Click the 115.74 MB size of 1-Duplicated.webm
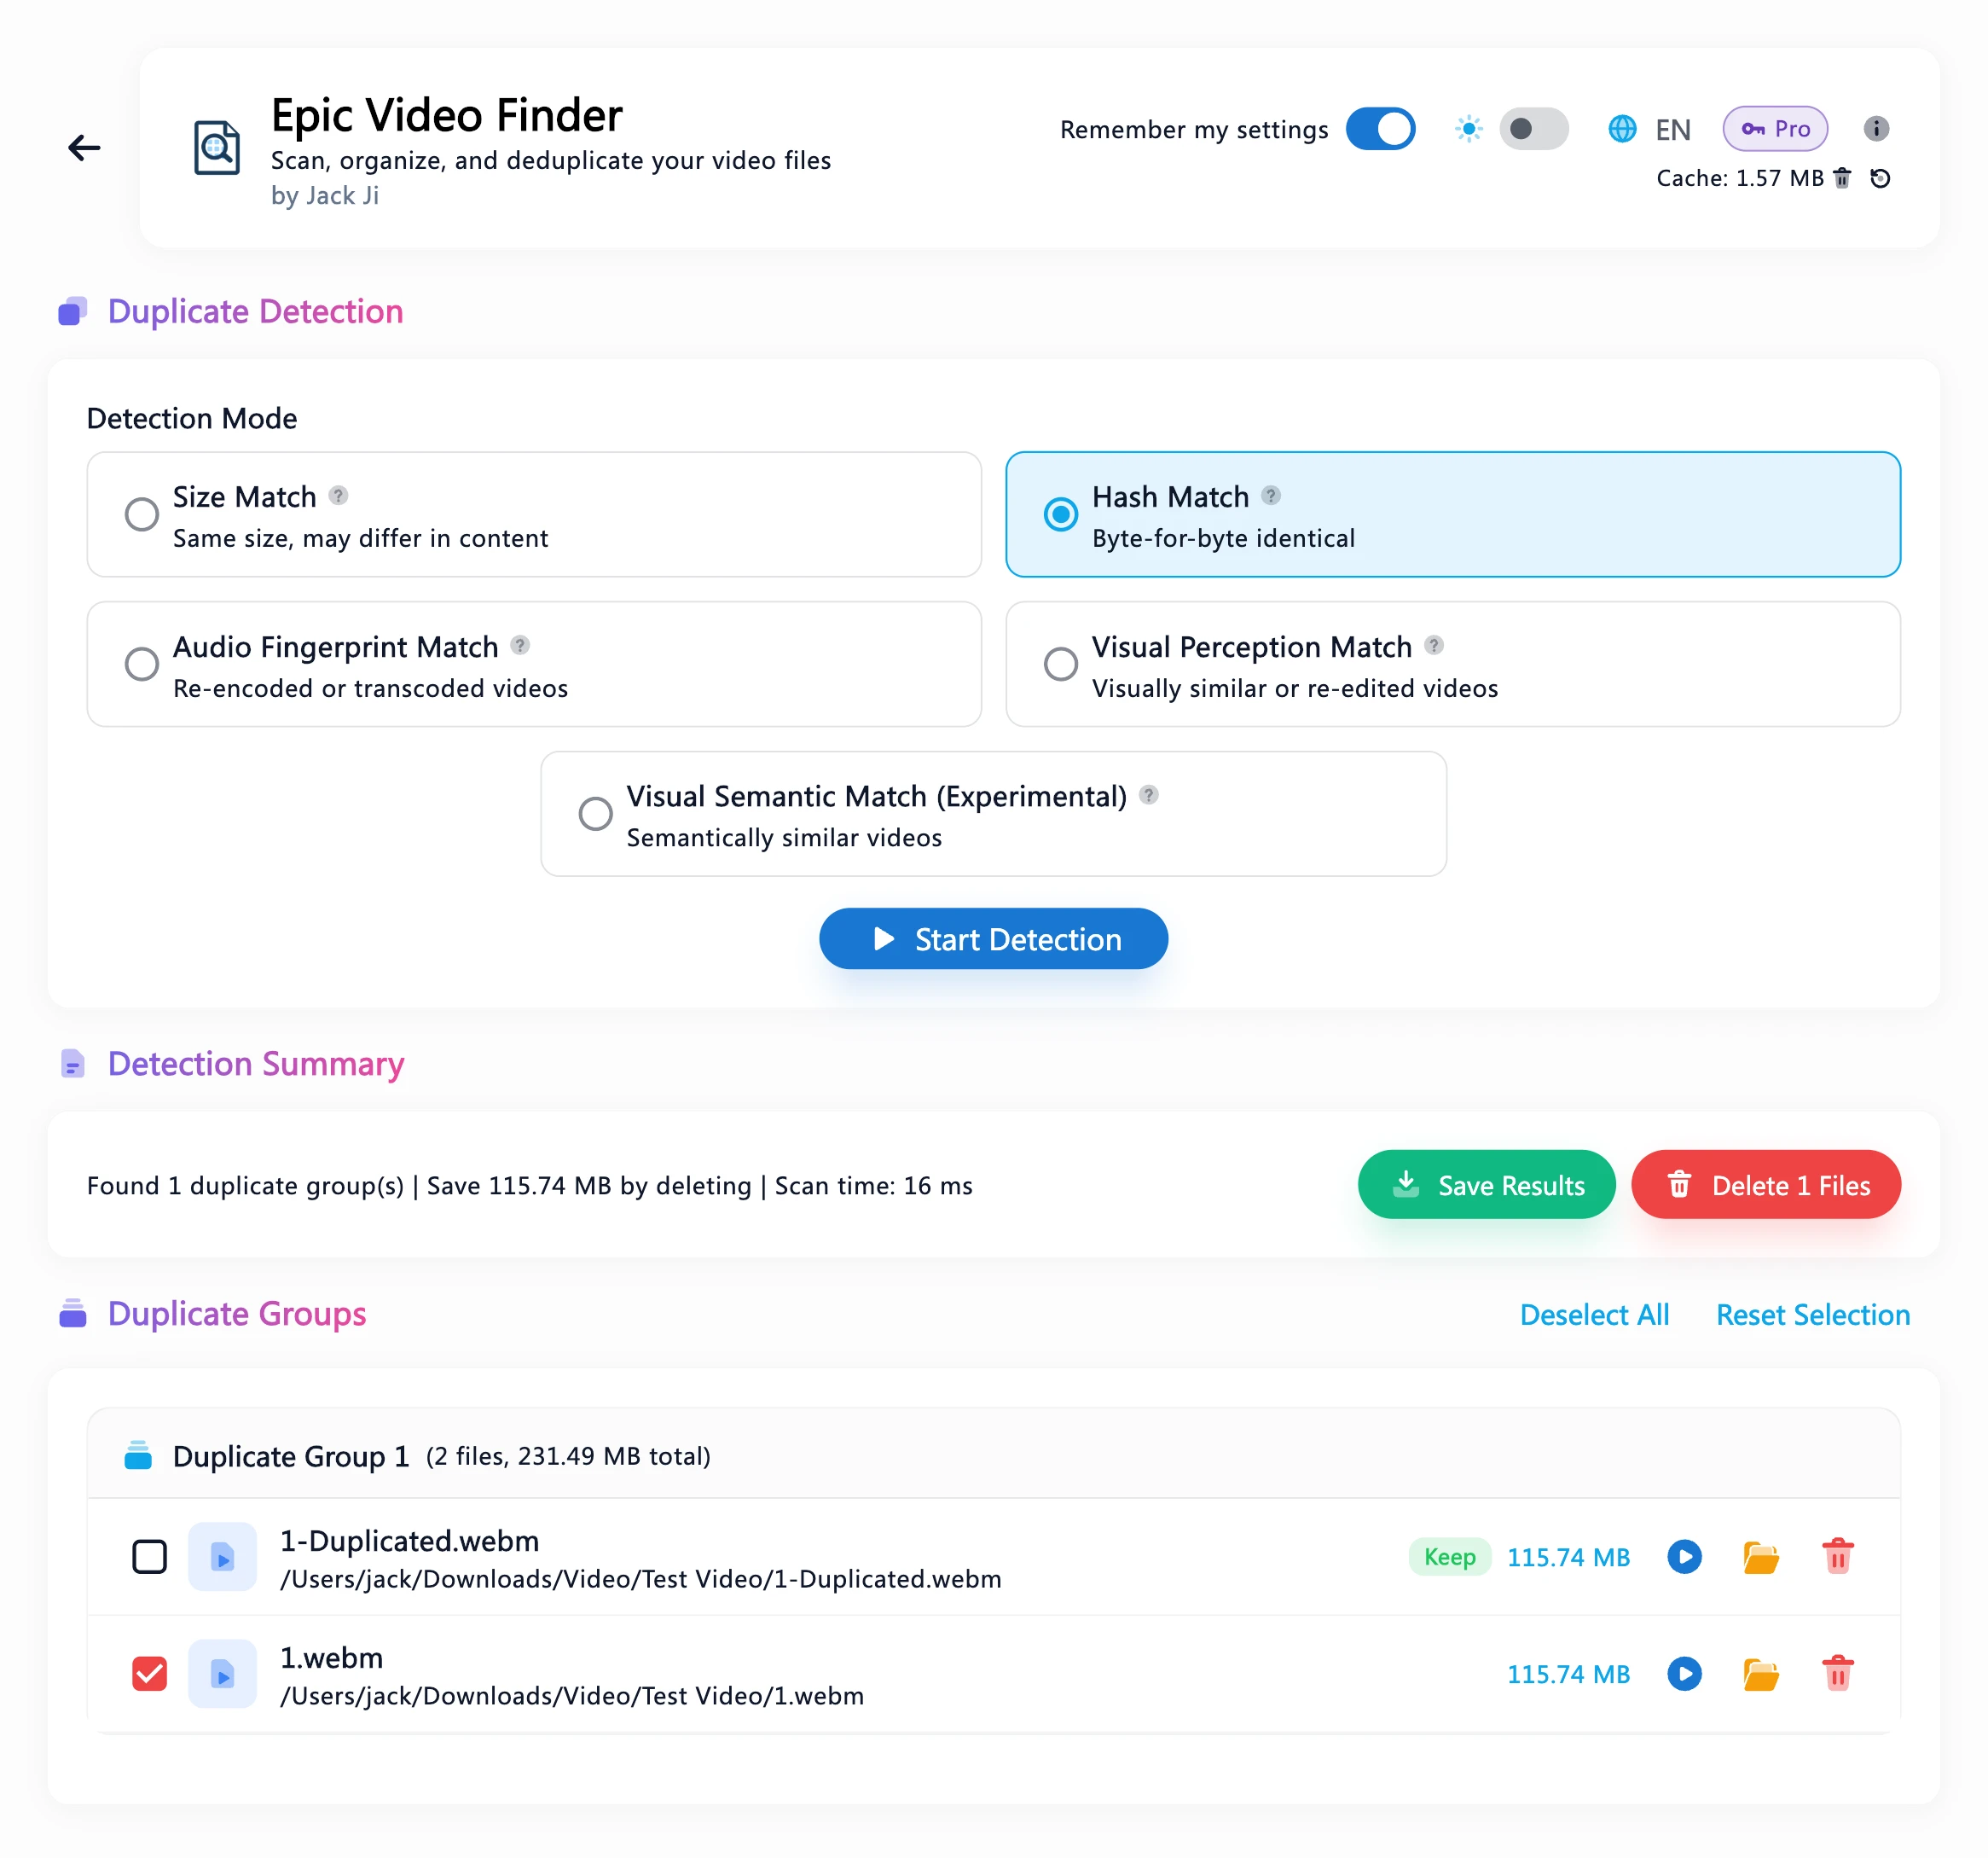The width and height of the screenshot is (1988, 1858). [1568, 1558]
